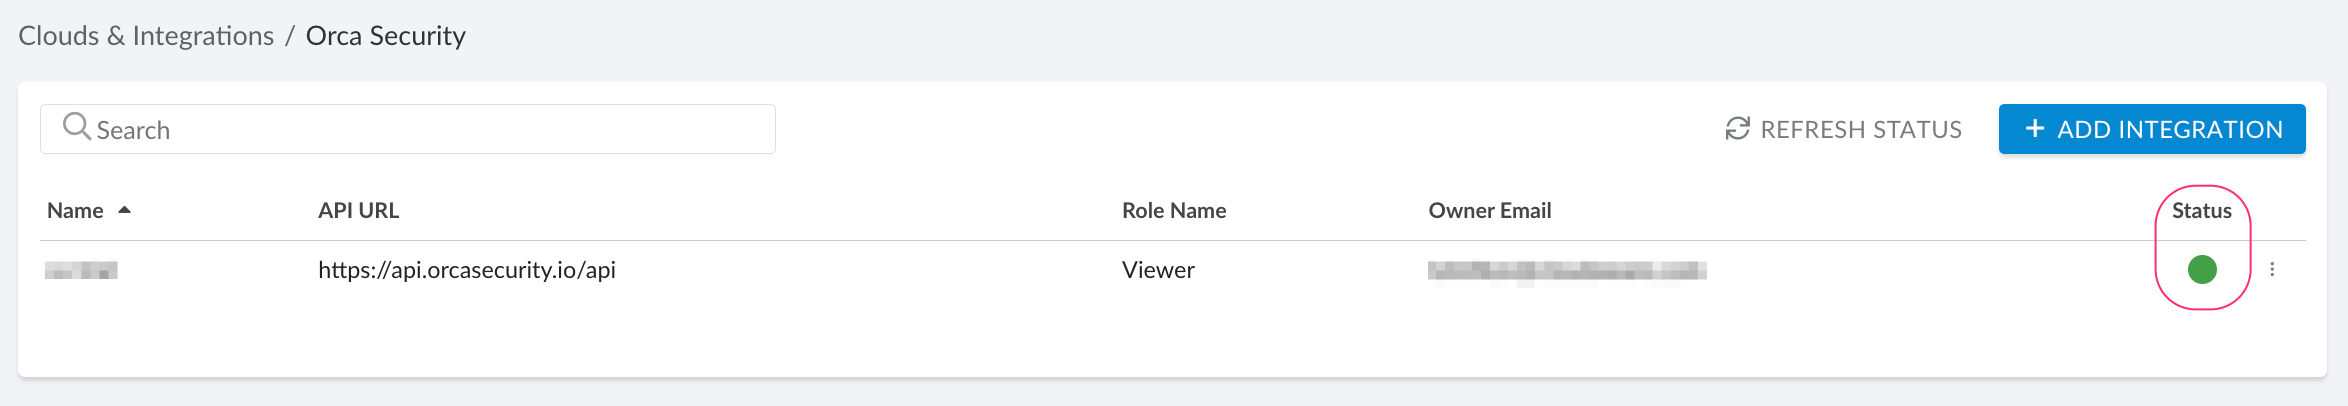The width and height of the screenshot is (2348, 406).
Task: Click the Orca Security breadcrumb title
Action: tap(386, 36)
